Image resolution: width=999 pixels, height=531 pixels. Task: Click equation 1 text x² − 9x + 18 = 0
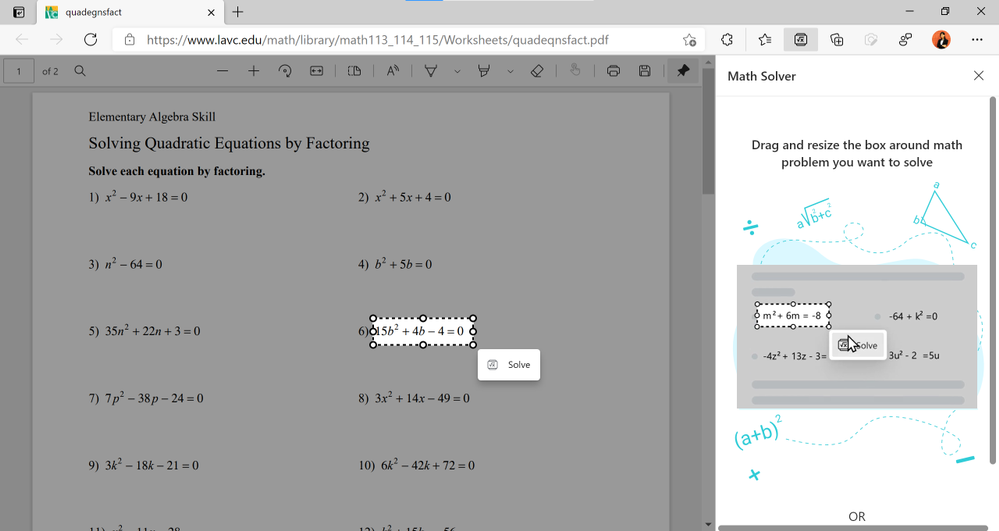(147, 197)
